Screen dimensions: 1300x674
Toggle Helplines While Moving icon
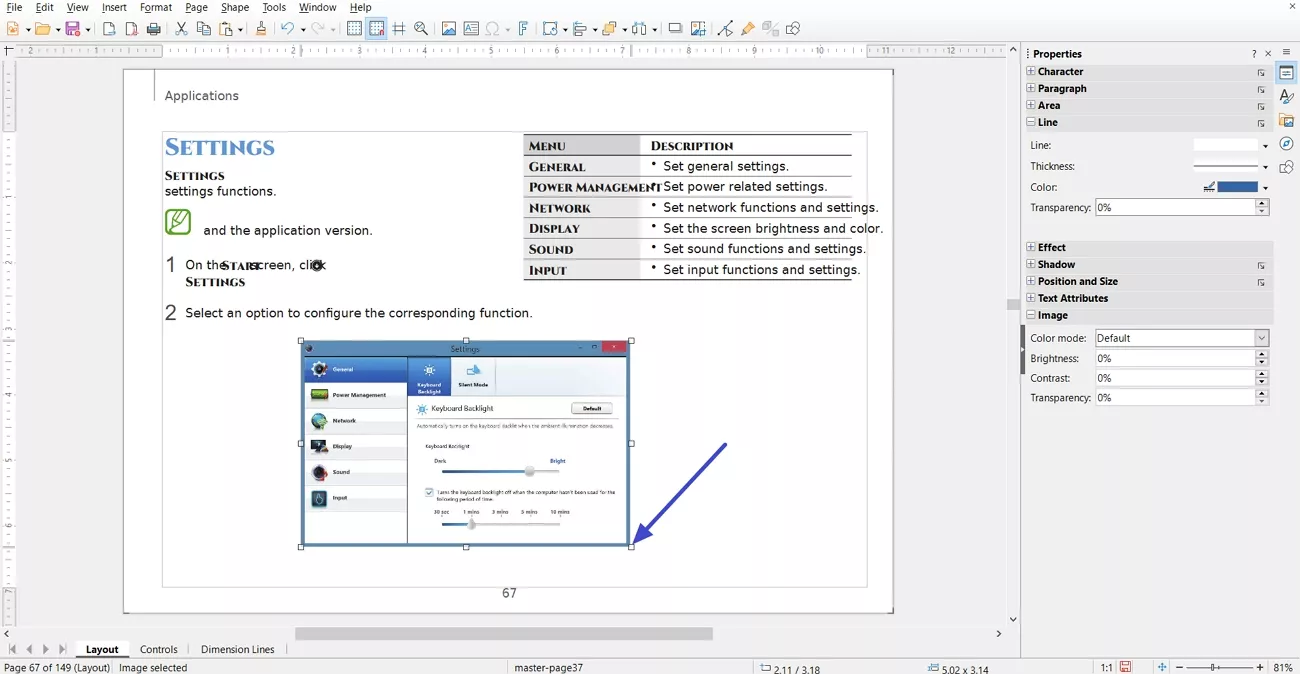tap(399, 29)
